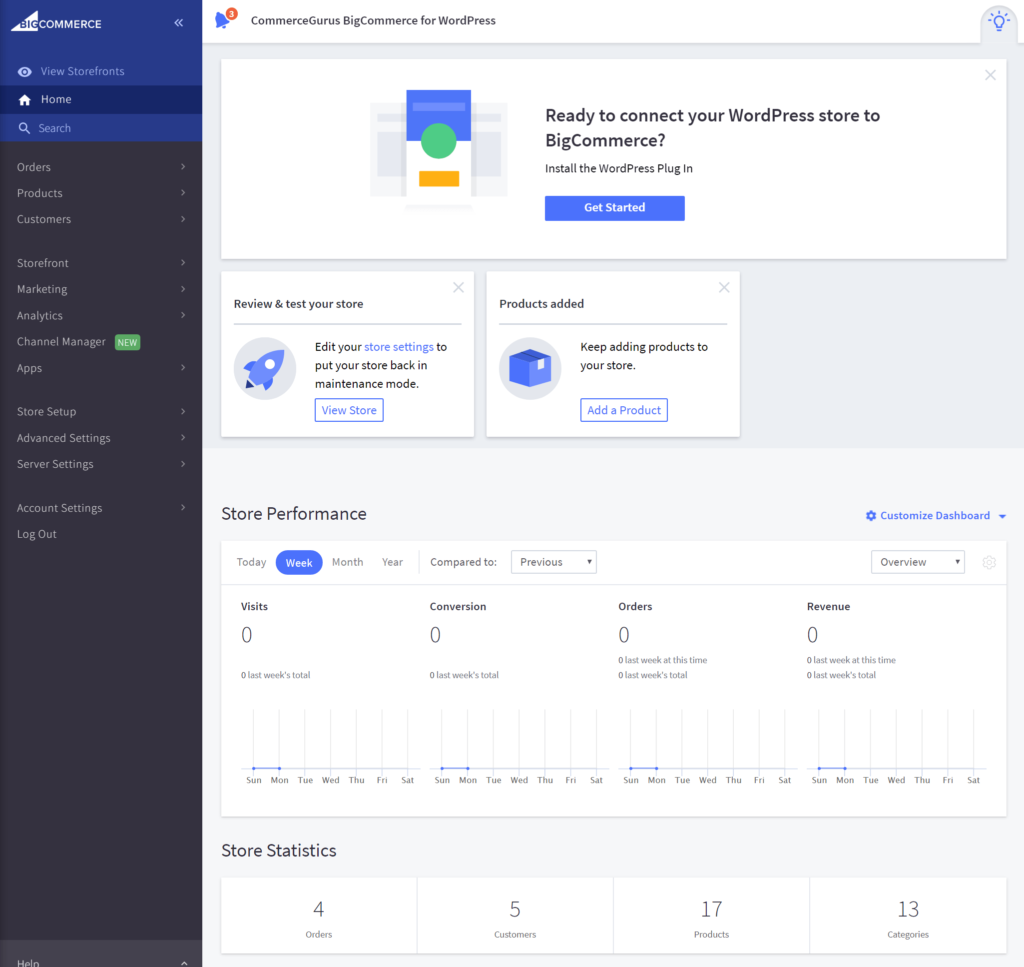Image resolution: width=1024 pixels, height=967 pixels.
Task: Click the box icon in Products added card
Action: pyautogui.click(x=530, y=368)
